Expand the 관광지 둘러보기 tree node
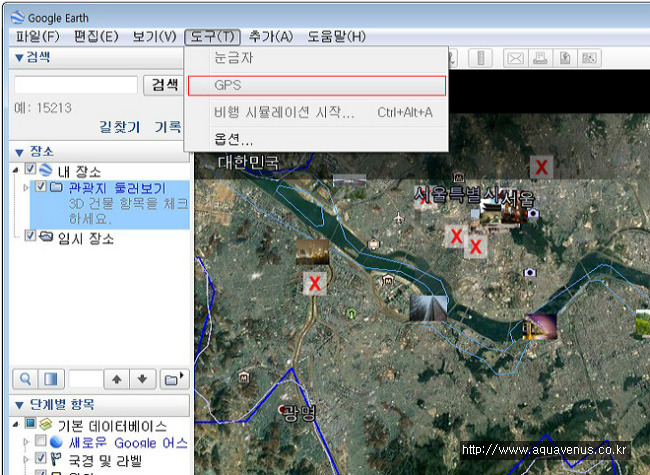This screenshot has width=650, height=475. [x=26, y=188]
